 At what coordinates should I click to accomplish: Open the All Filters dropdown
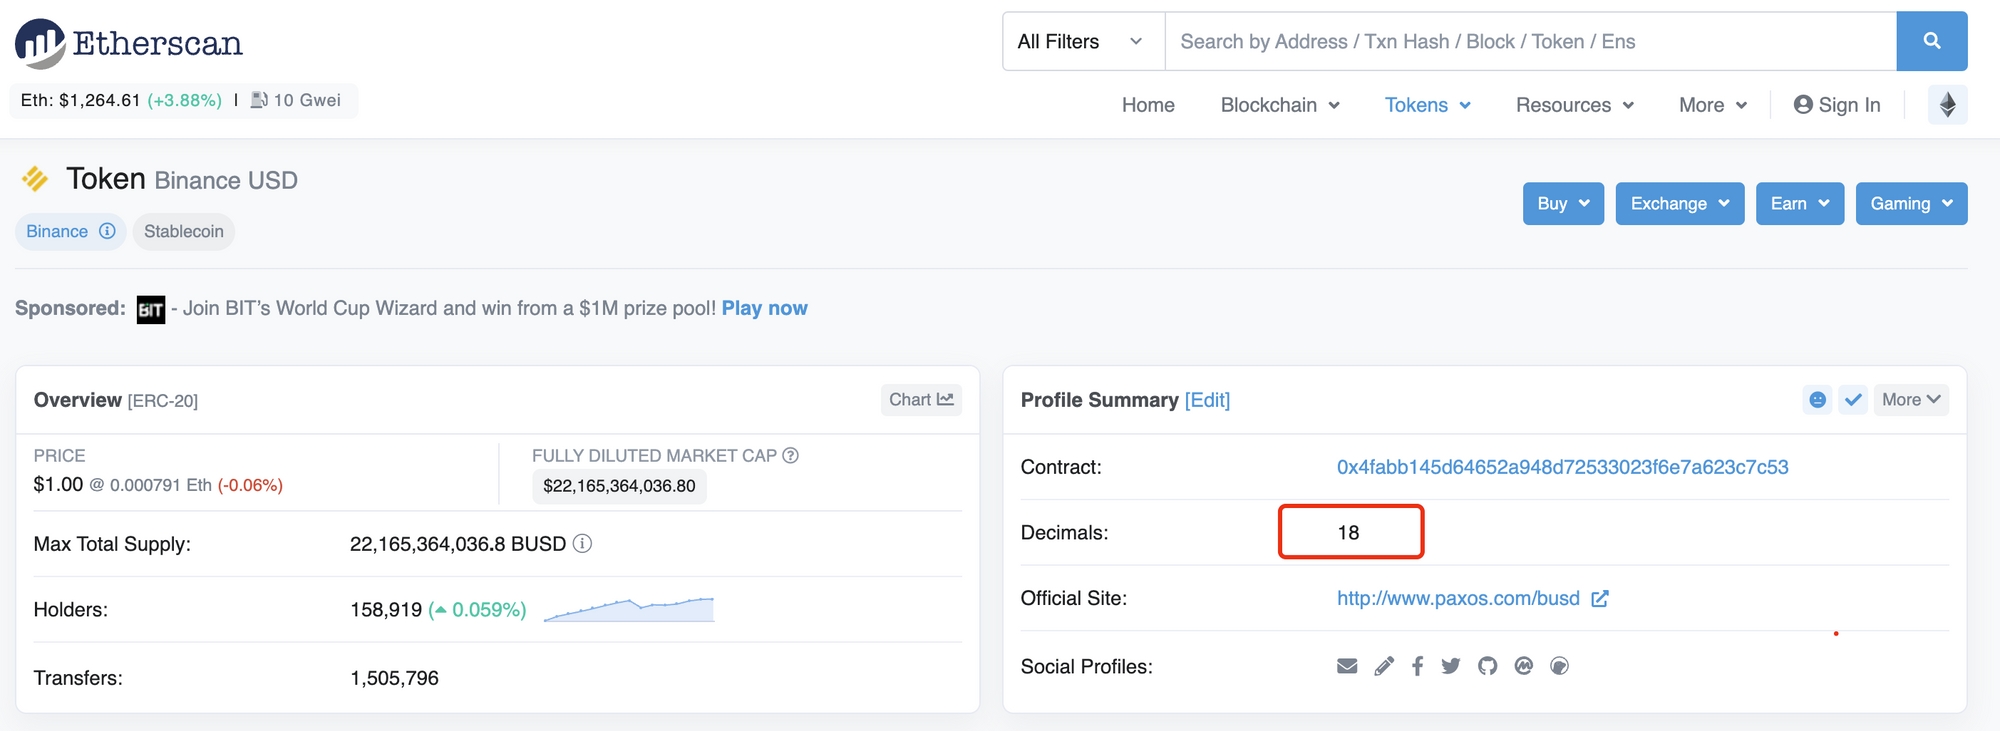[1082, 41]
